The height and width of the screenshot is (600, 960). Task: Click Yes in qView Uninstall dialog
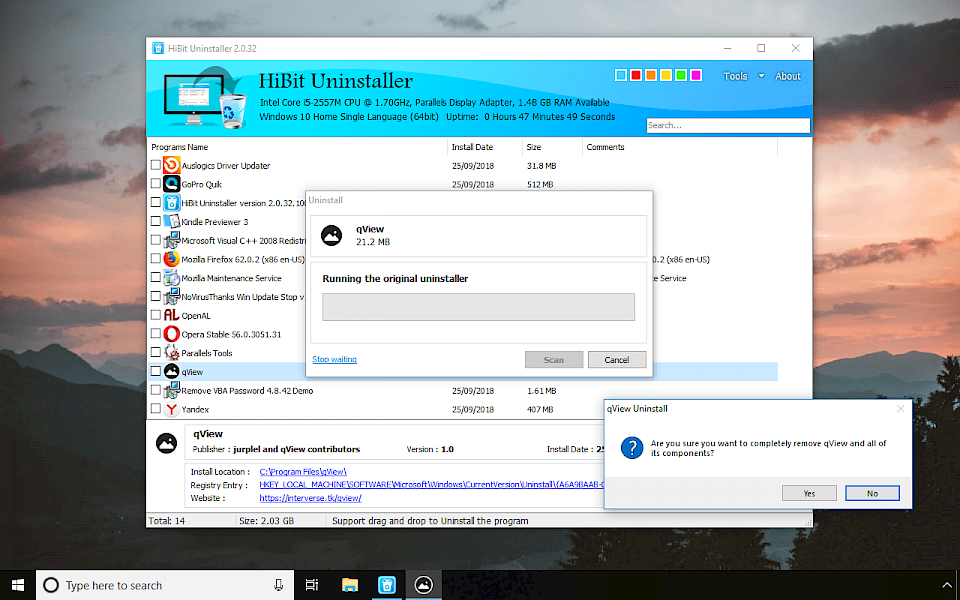[809, 493]
